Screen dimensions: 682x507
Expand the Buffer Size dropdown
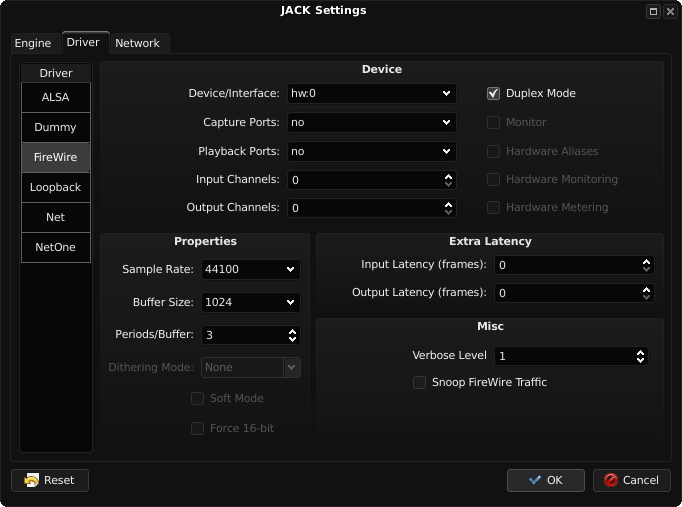click(x=251, y=302)
